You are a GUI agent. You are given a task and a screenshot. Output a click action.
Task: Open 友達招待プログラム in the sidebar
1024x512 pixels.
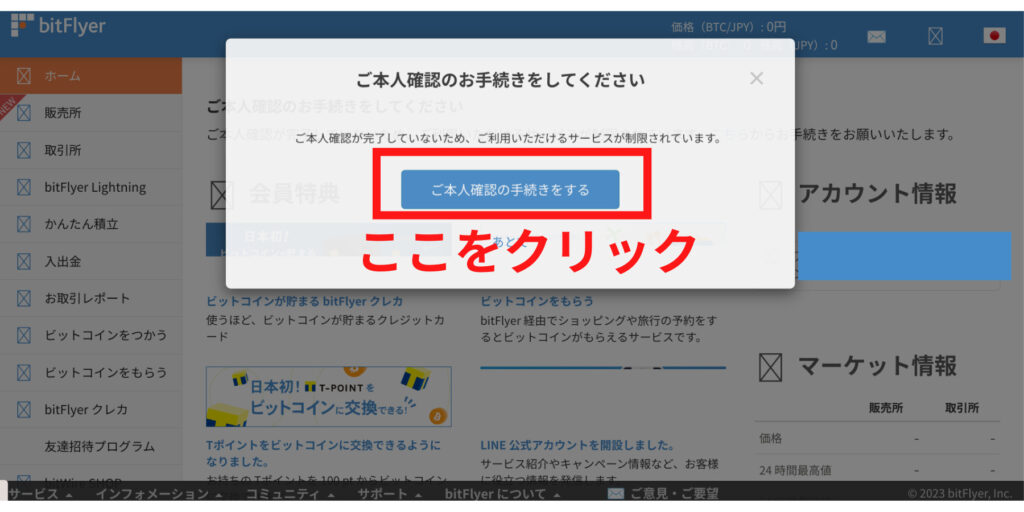(91, 447)
